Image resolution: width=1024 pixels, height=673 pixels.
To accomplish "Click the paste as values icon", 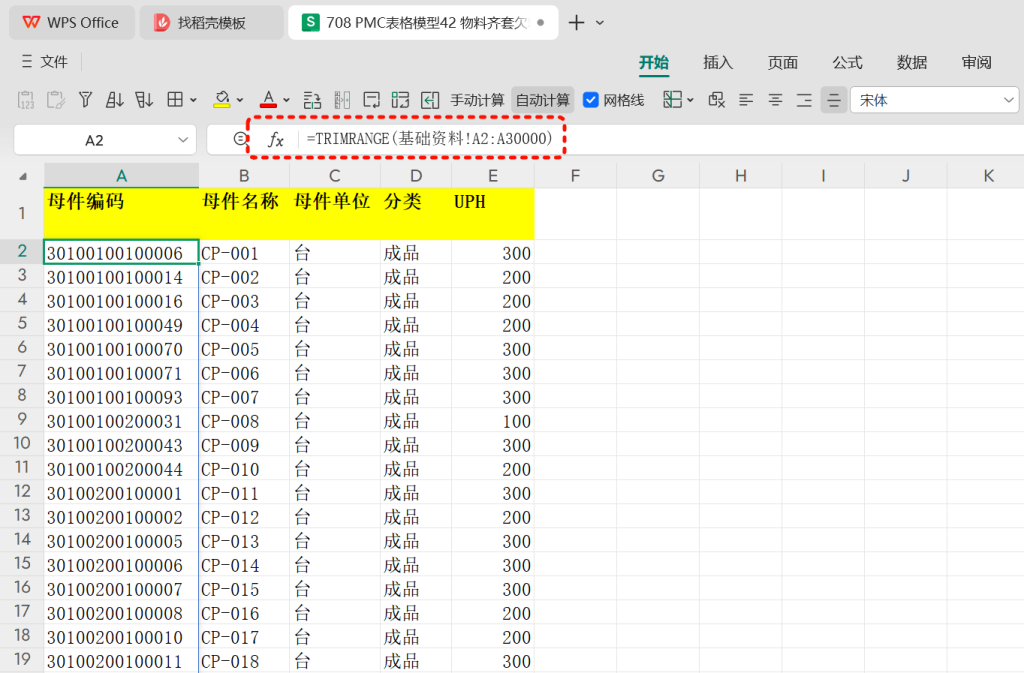I will click(x=26, y=100).
